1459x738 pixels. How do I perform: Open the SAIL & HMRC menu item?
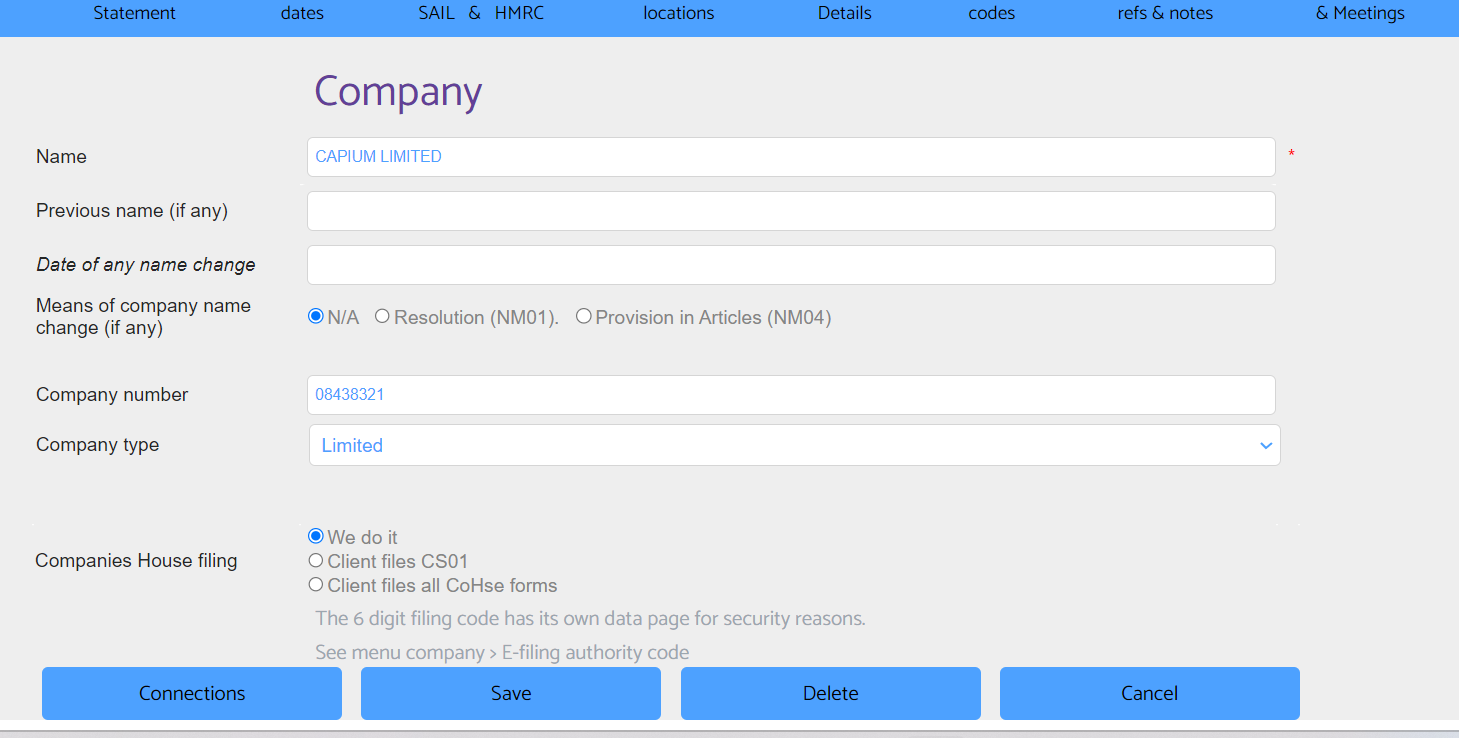(481, 13)
